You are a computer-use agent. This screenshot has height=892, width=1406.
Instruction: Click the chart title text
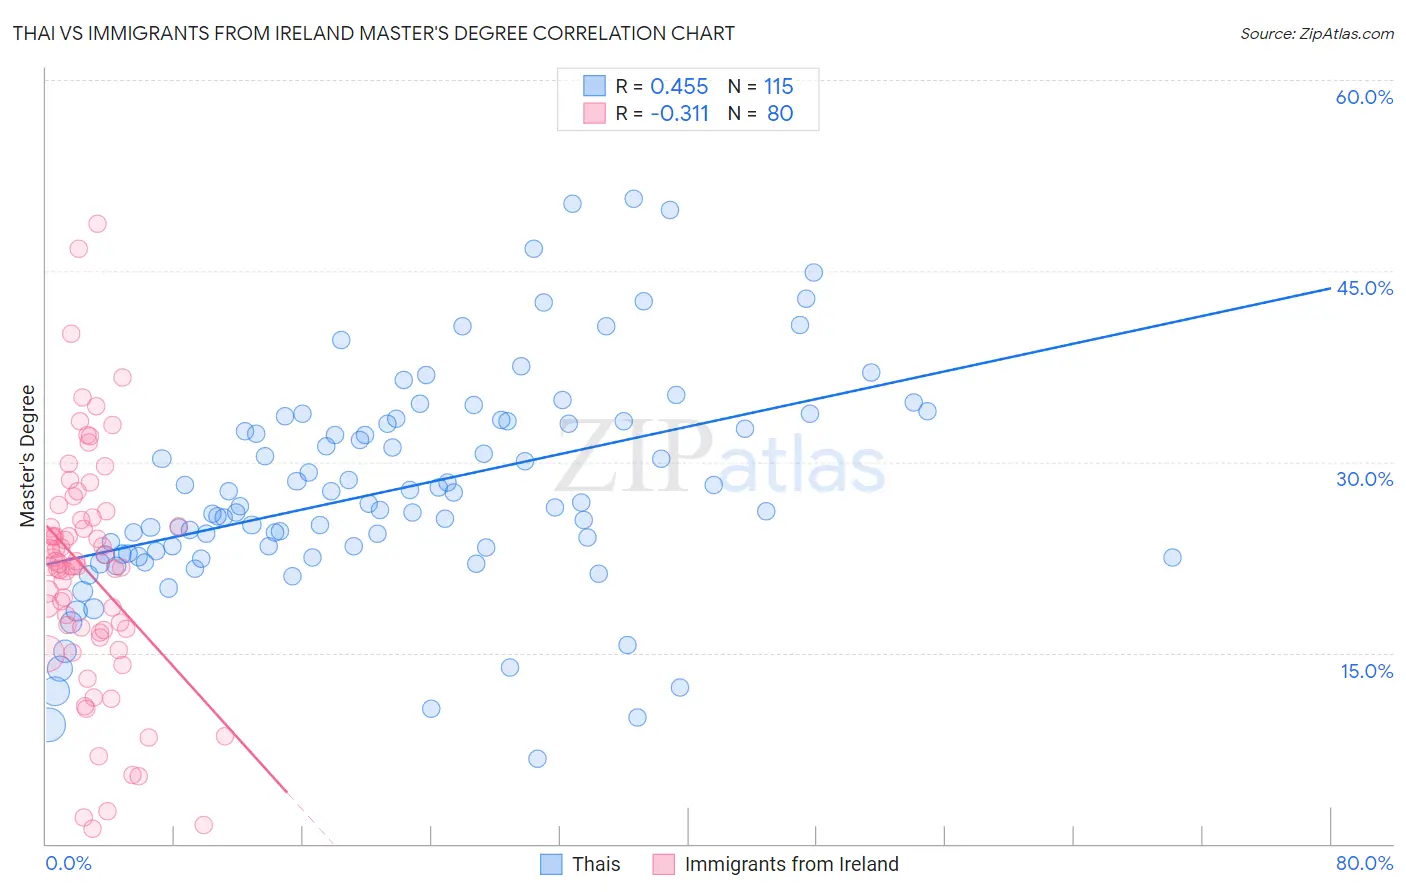(x=374, y=33)
